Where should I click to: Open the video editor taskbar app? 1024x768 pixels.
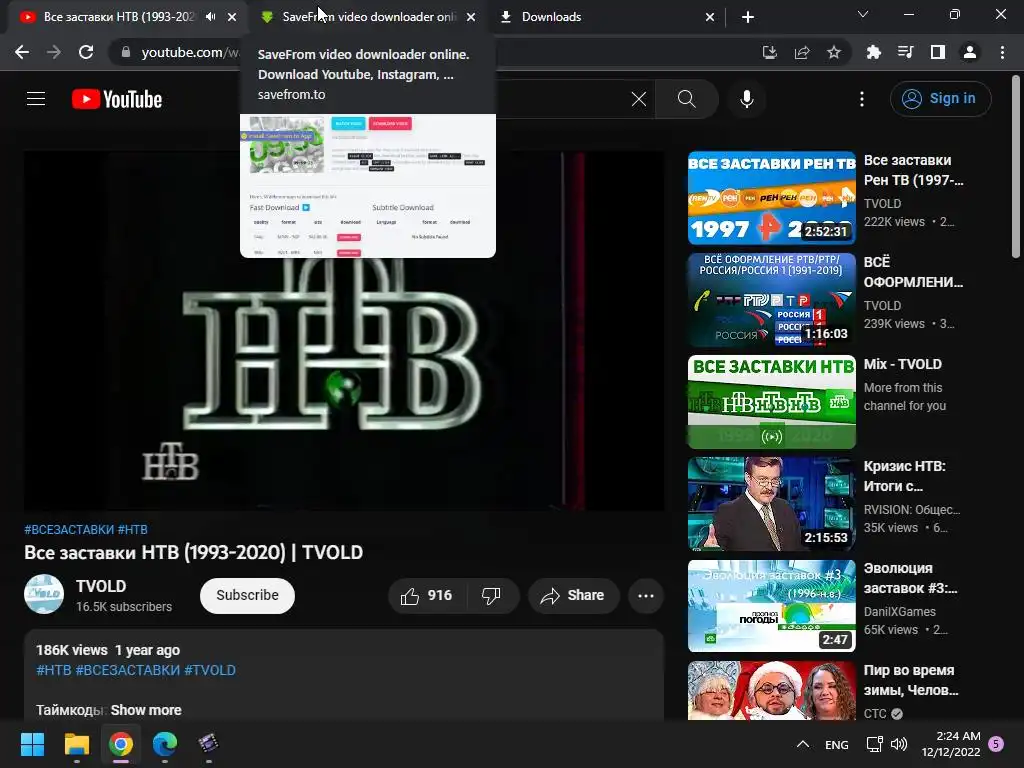tap(208, 744)
